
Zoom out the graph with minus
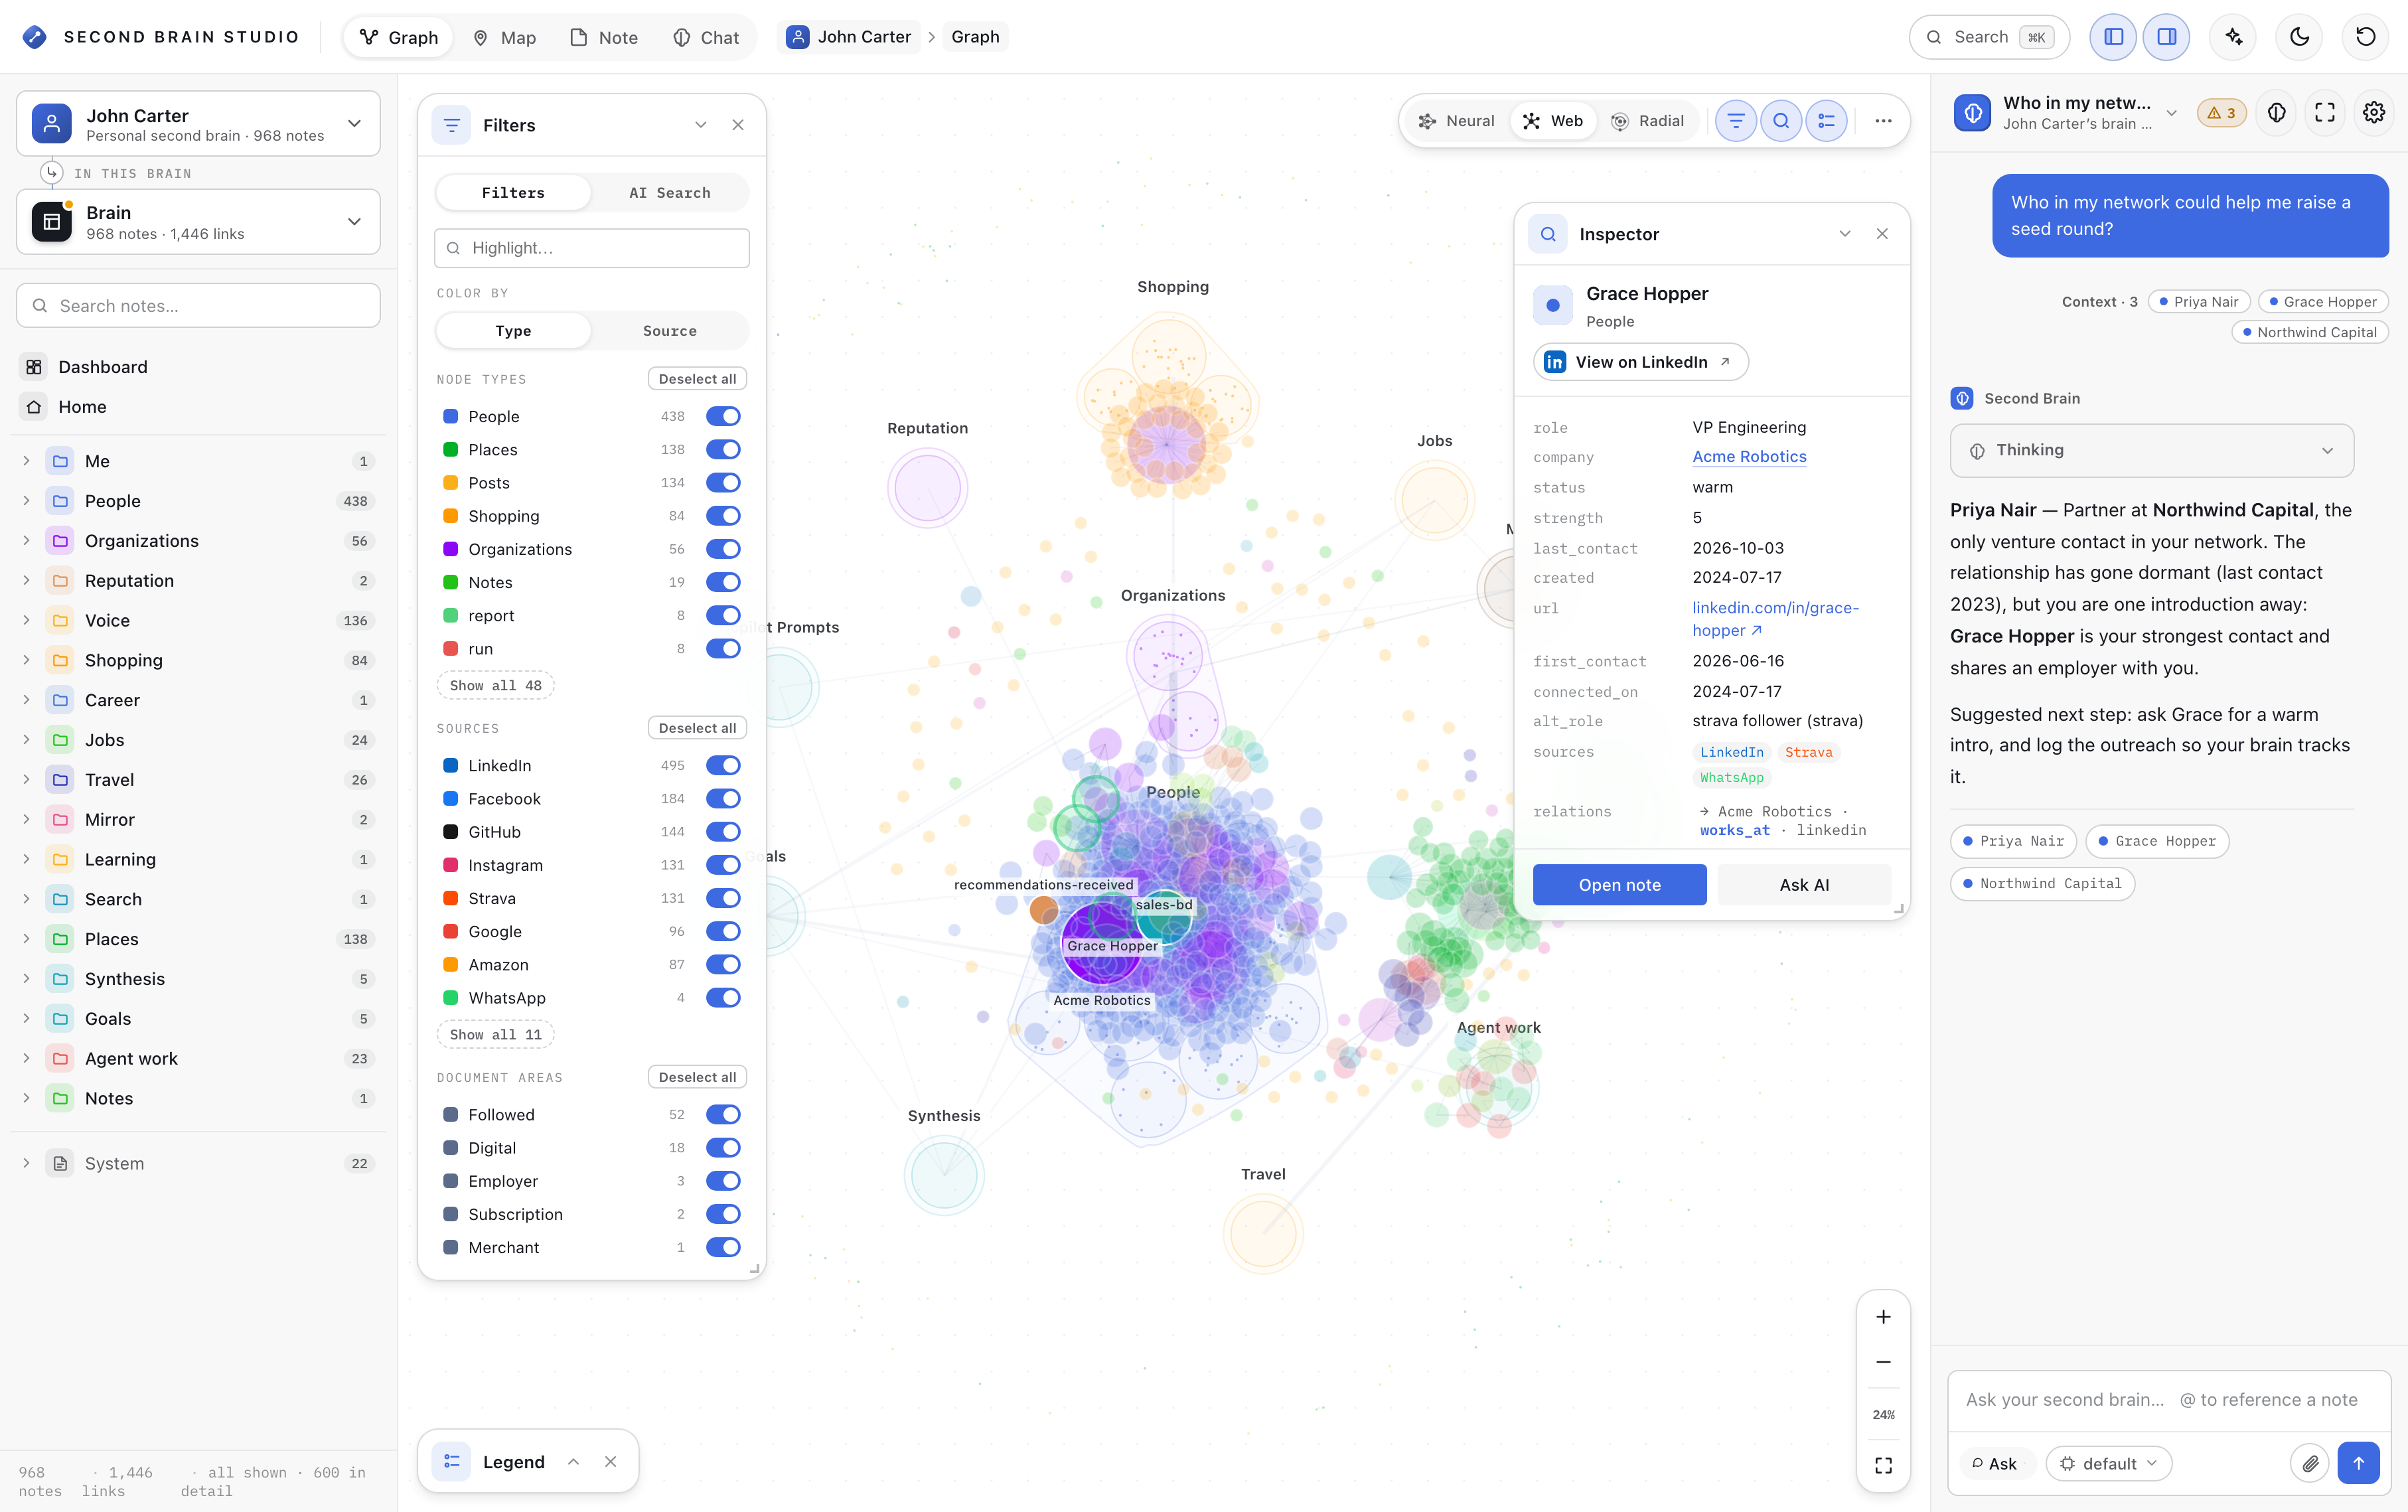point(1883,1362)
